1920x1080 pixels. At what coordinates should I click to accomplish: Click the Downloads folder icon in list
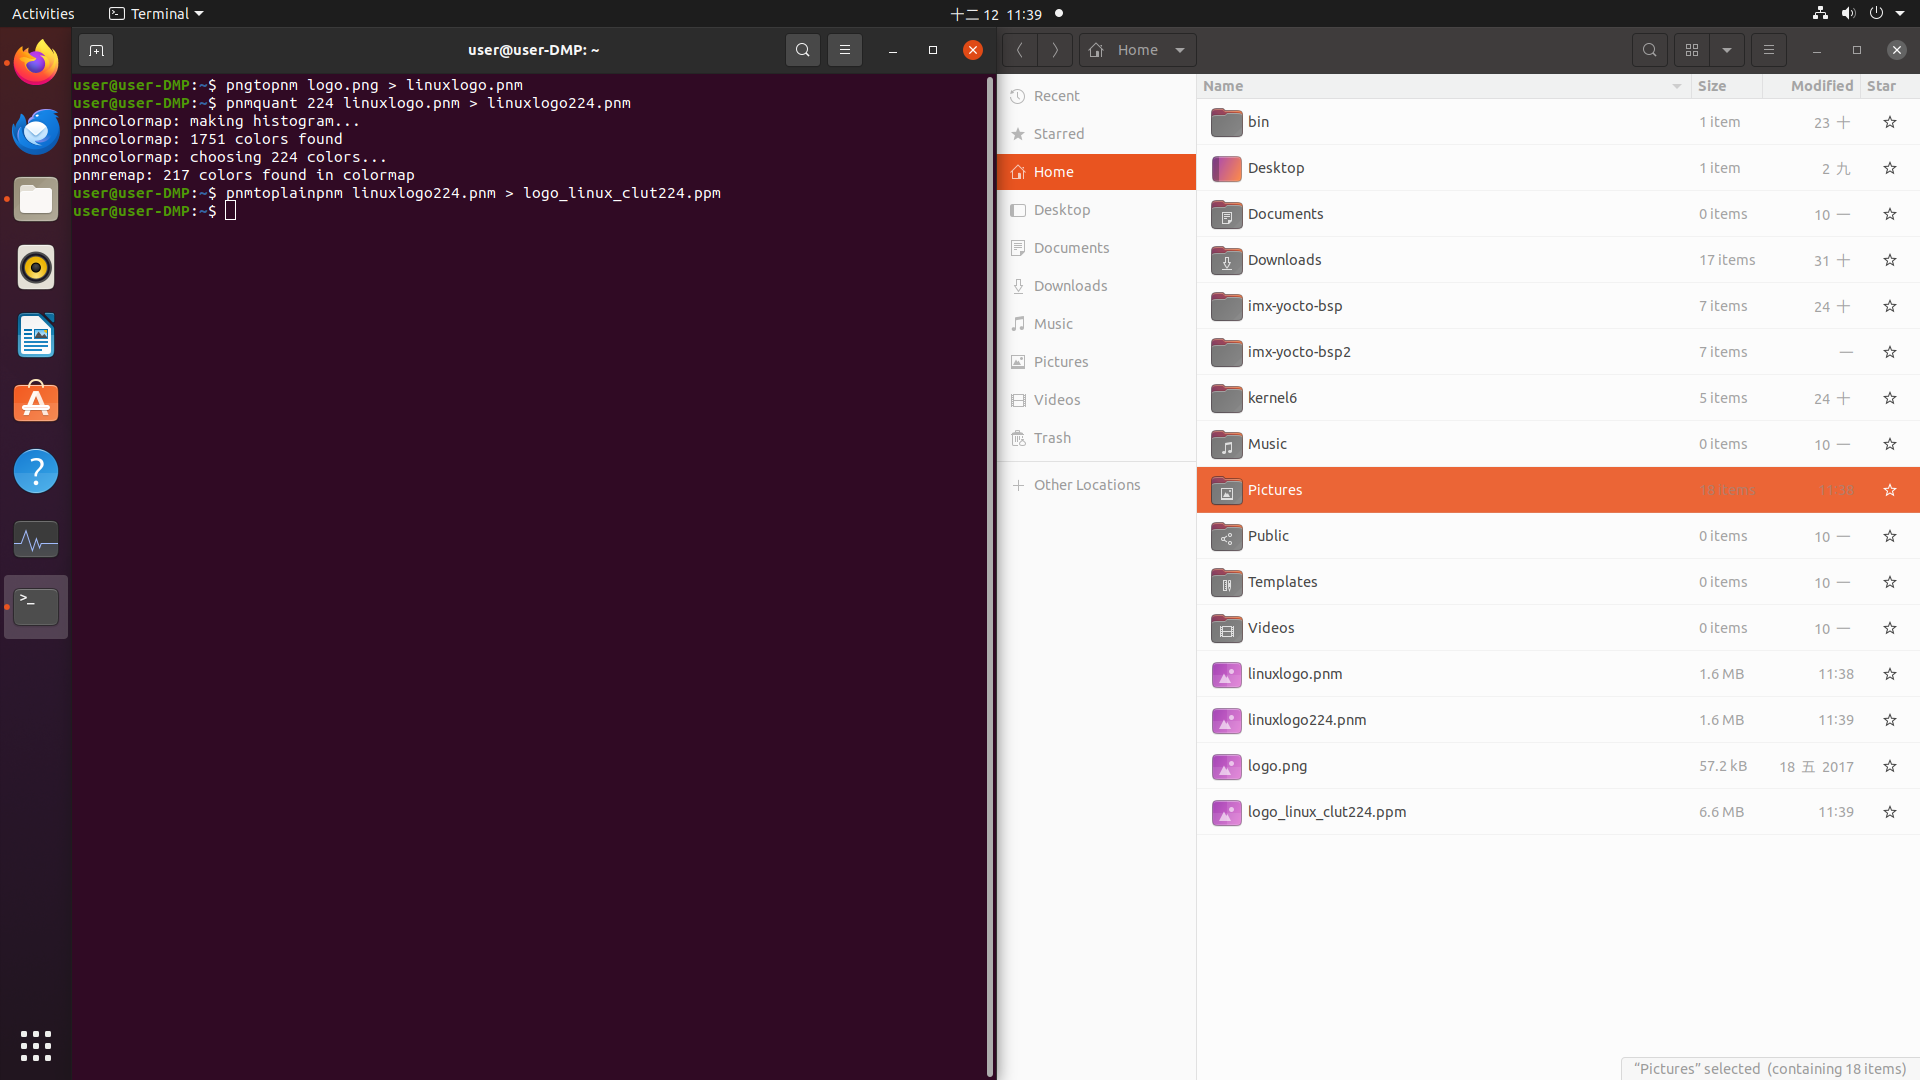pos(1226,260)
